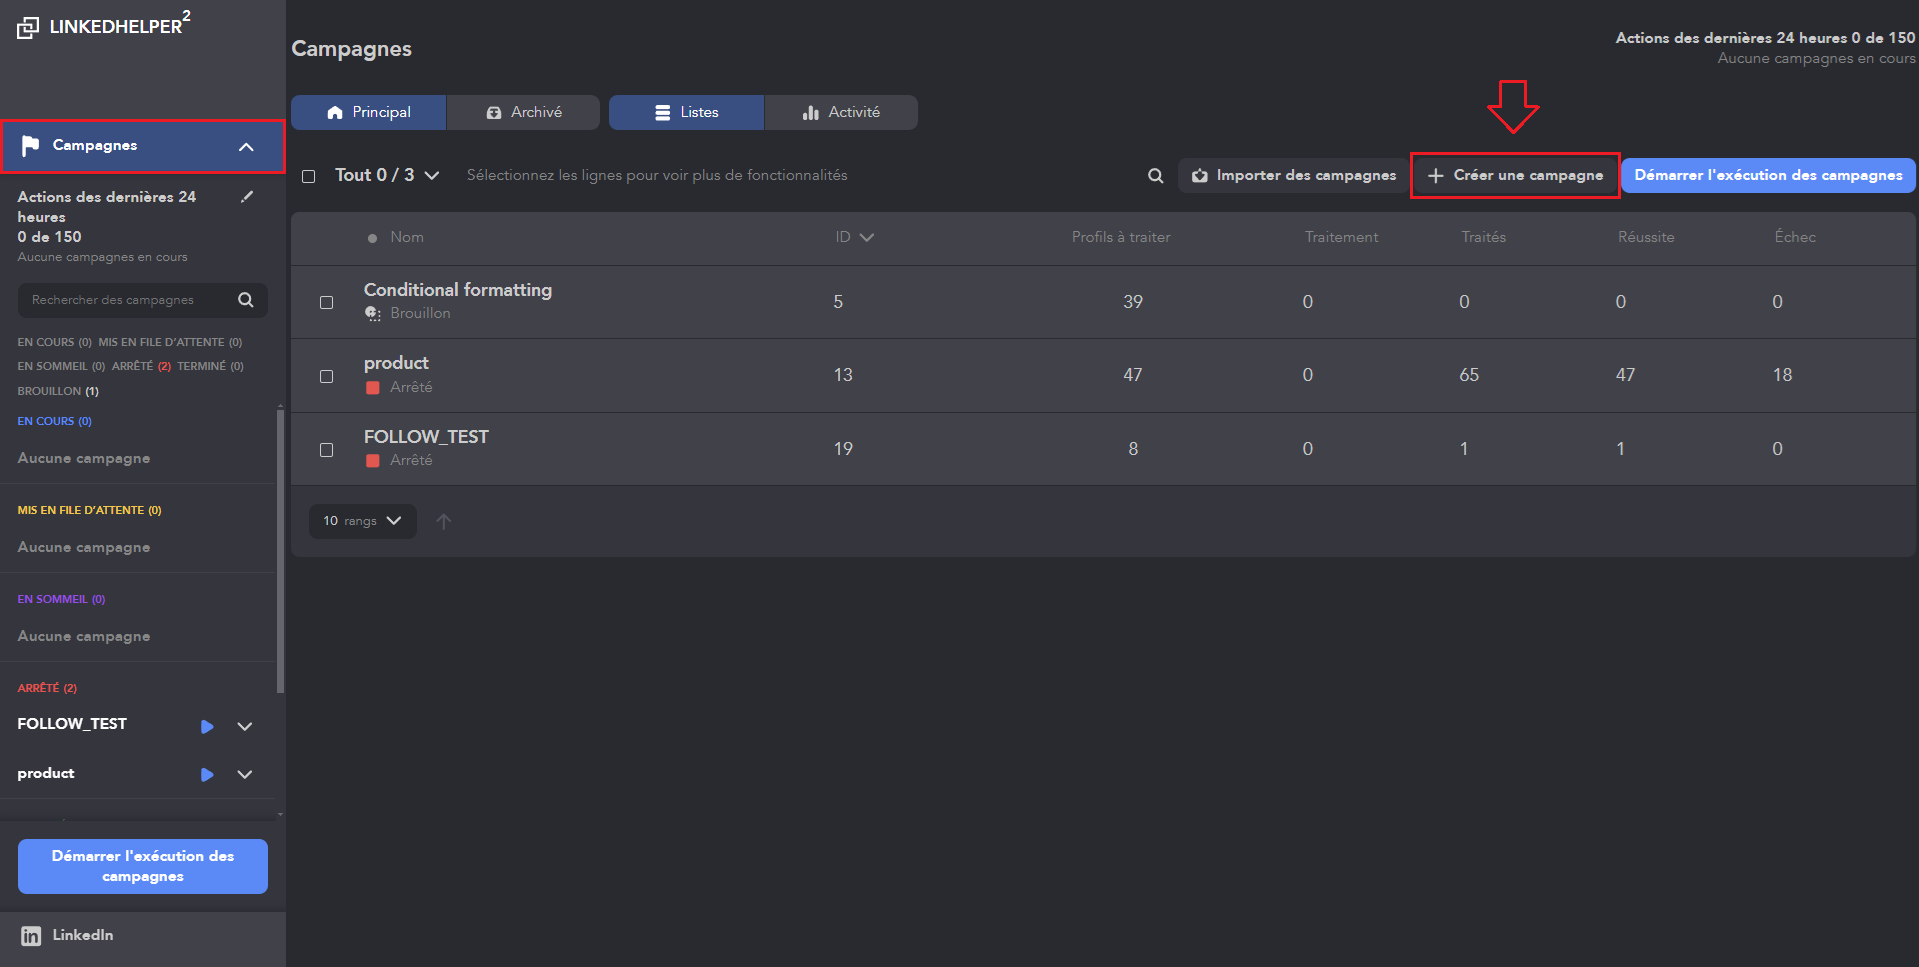This screenshot has width=1919, height=967.
Task: Click the pencil edit icon beside daily actions
Action: click(247, 197)
